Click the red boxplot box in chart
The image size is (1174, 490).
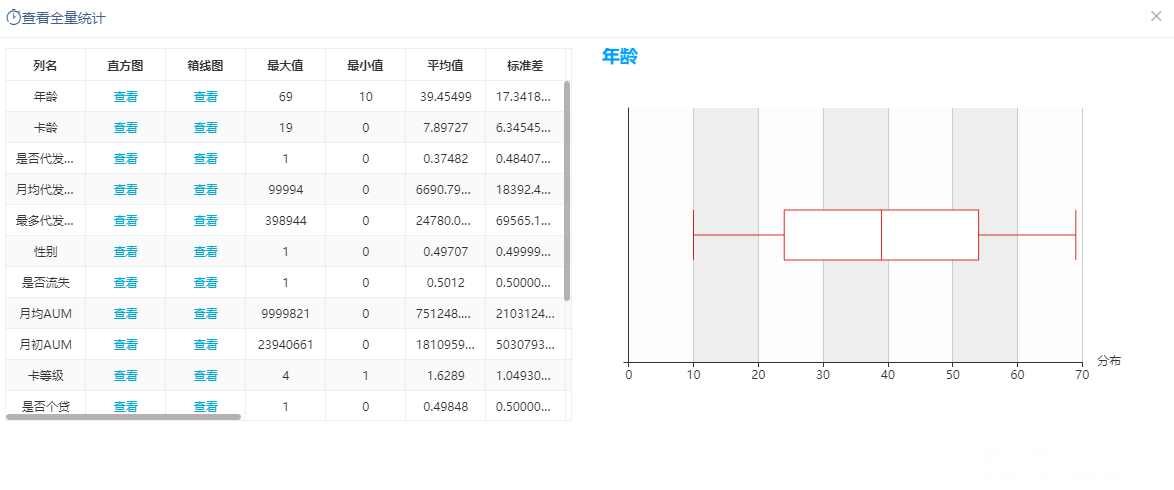[881, 235]
